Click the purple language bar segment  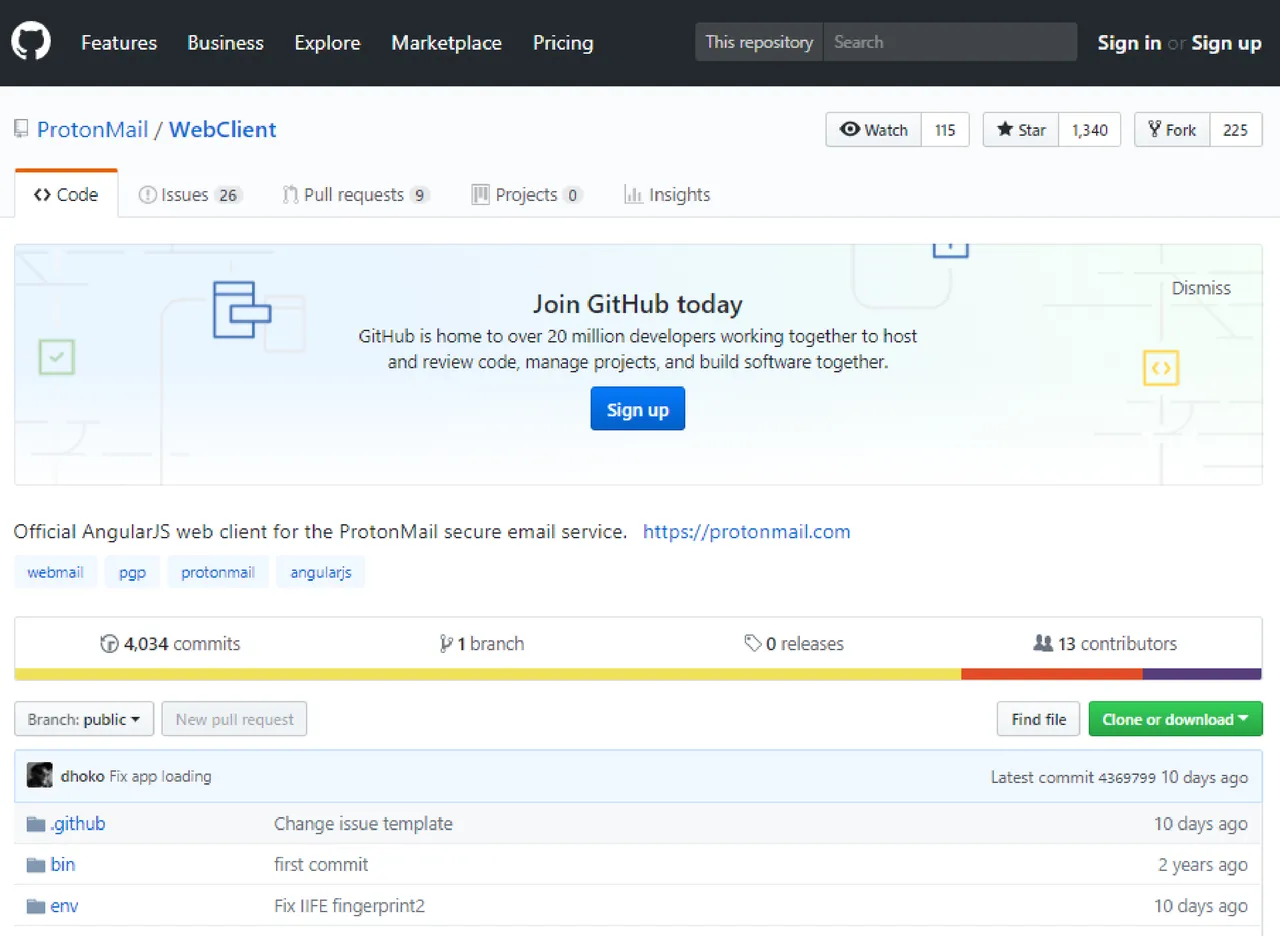(x=1202, y=674)
